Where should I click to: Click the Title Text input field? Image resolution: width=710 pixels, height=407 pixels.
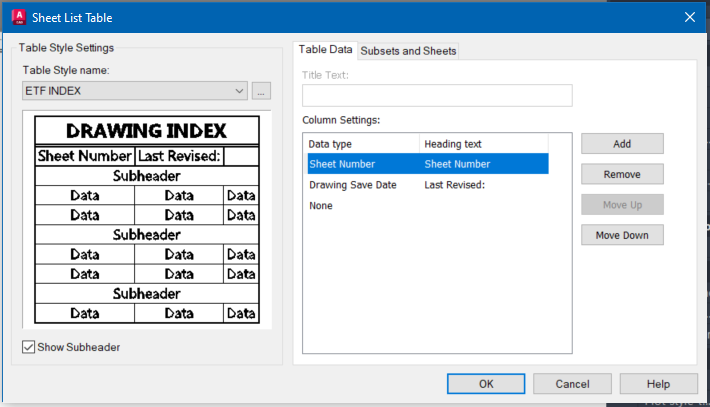tap(437, 95)
